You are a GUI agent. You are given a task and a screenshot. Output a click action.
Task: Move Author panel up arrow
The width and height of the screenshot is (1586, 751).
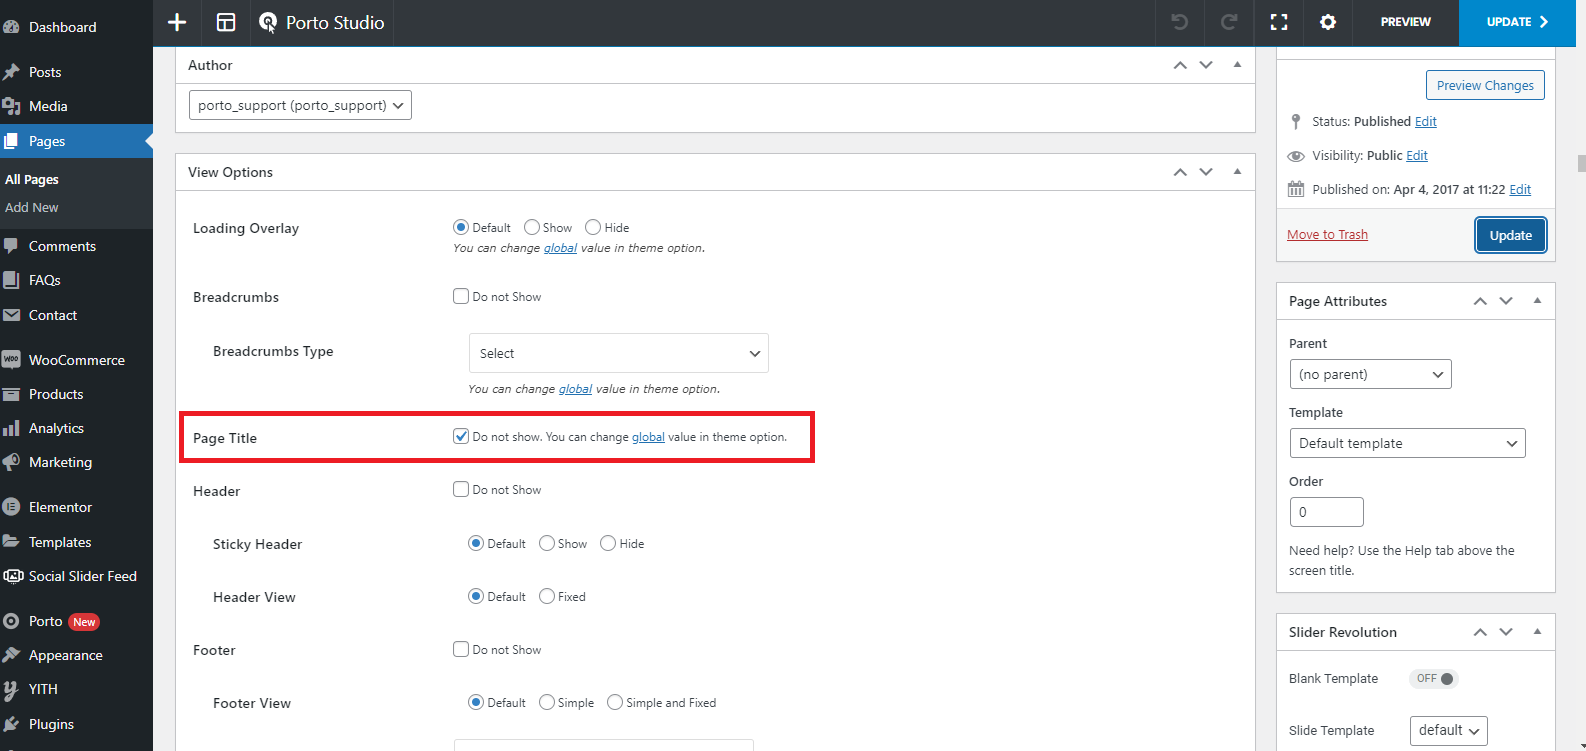point(1180,65)
